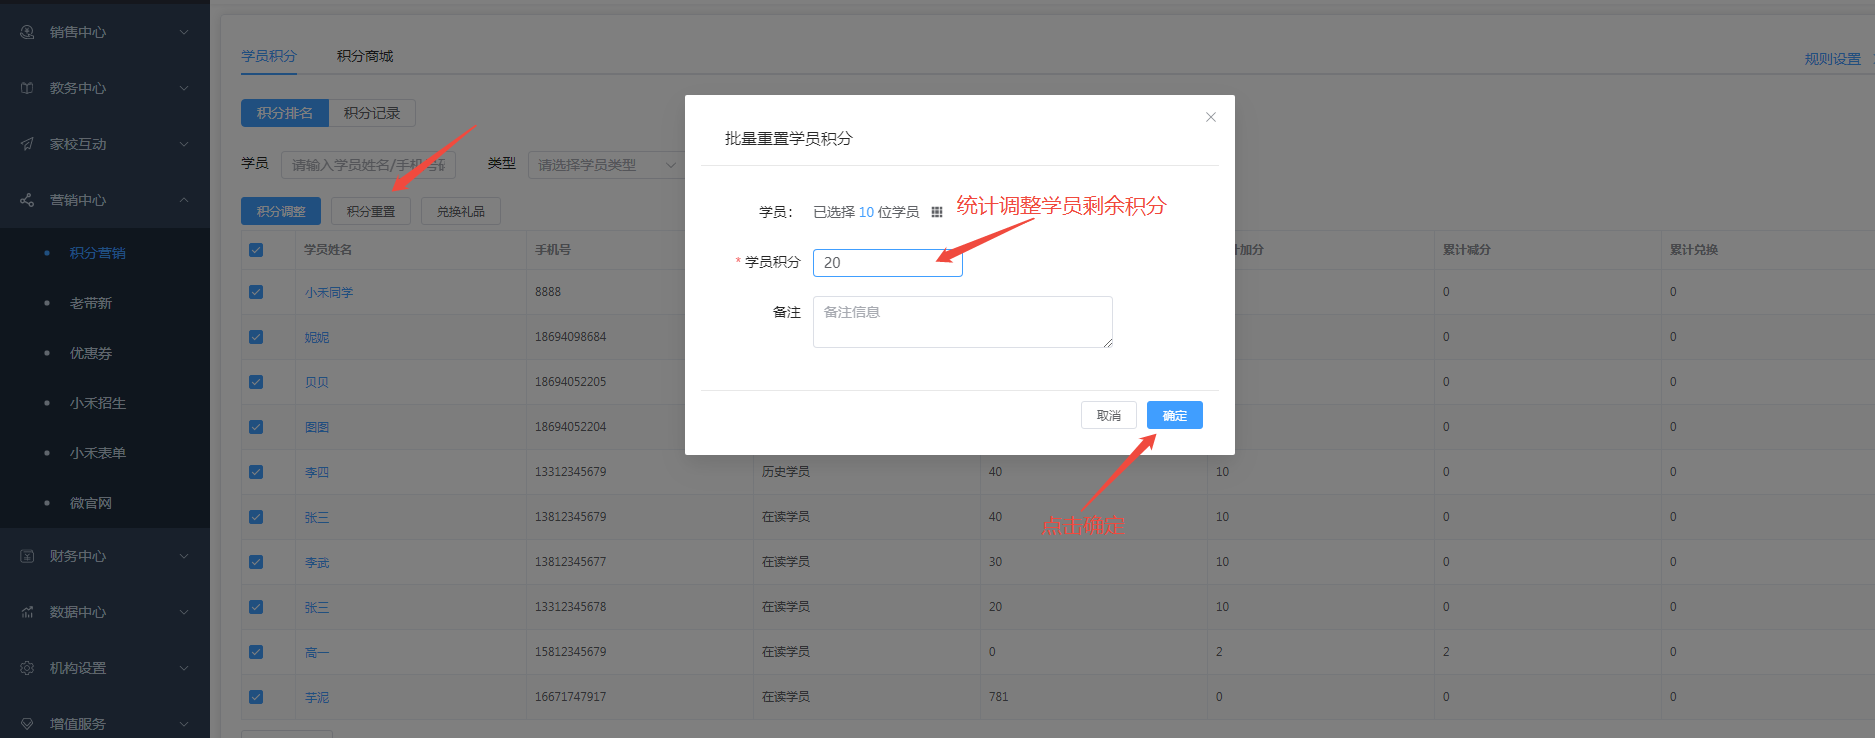Open 微官网 in the sidebar submenu
The width and height of the screenshot is (1875, 738).
point(91,503)
